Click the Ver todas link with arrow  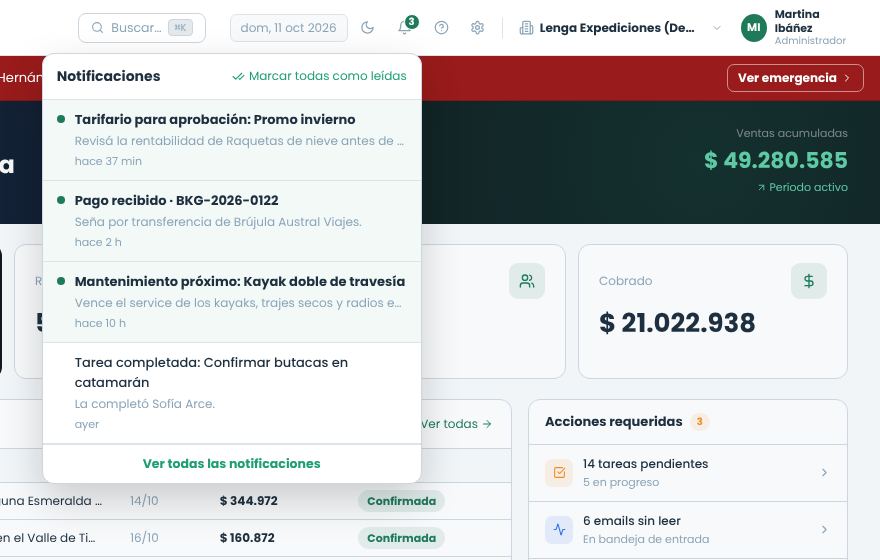(457, 424)
